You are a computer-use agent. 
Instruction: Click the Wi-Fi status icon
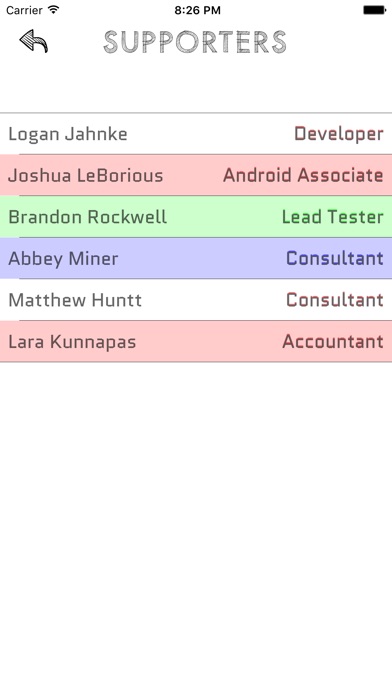pos(54,10)
